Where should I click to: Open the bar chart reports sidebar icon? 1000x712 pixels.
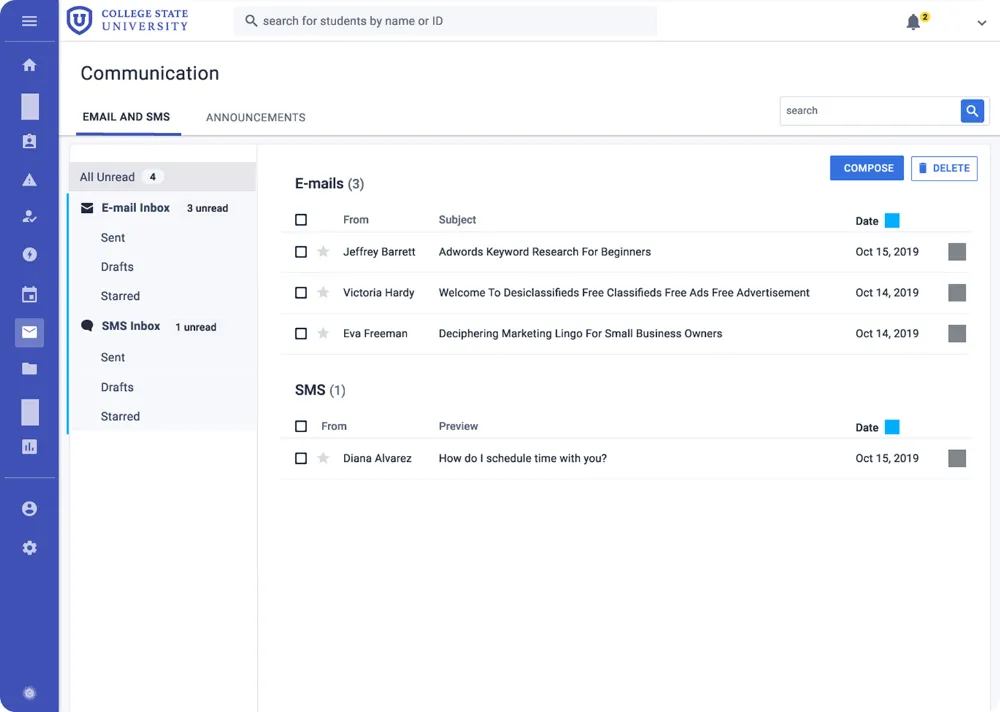click(x=29, y=447)
